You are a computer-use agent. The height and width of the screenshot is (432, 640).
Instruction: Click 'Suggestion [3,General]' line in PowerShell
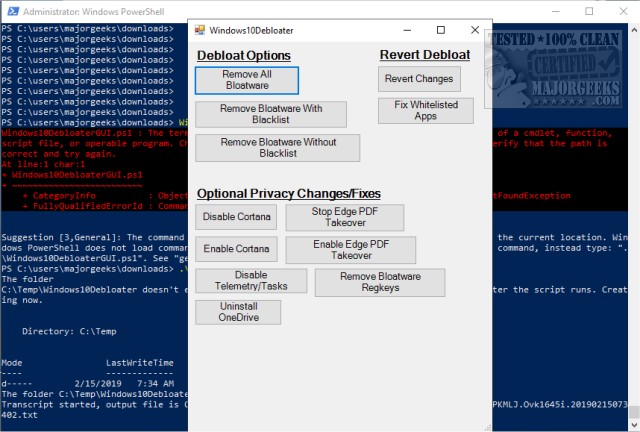pos(95,237)
